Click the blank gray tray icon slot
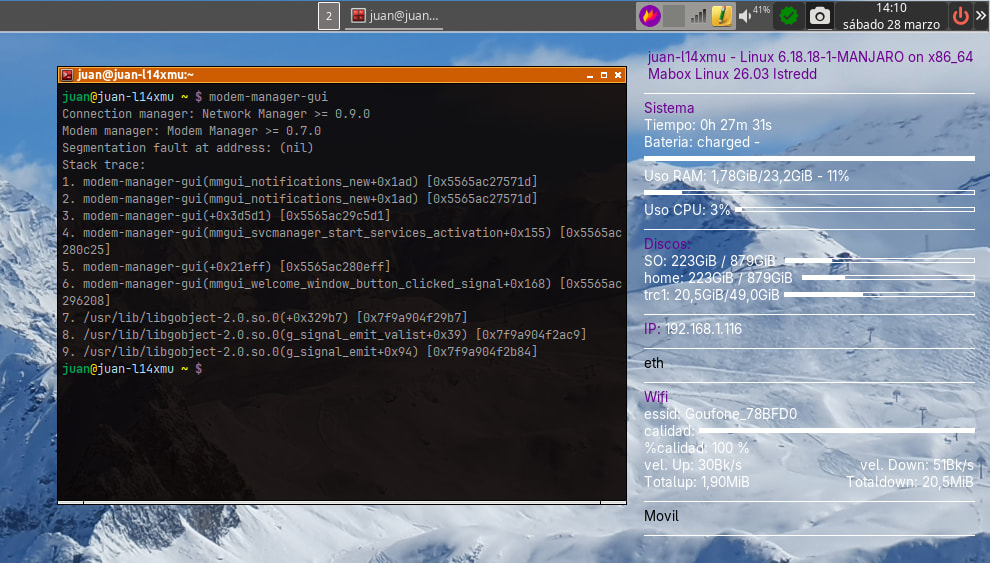This screenshot has height=563, width=990. 674,16
